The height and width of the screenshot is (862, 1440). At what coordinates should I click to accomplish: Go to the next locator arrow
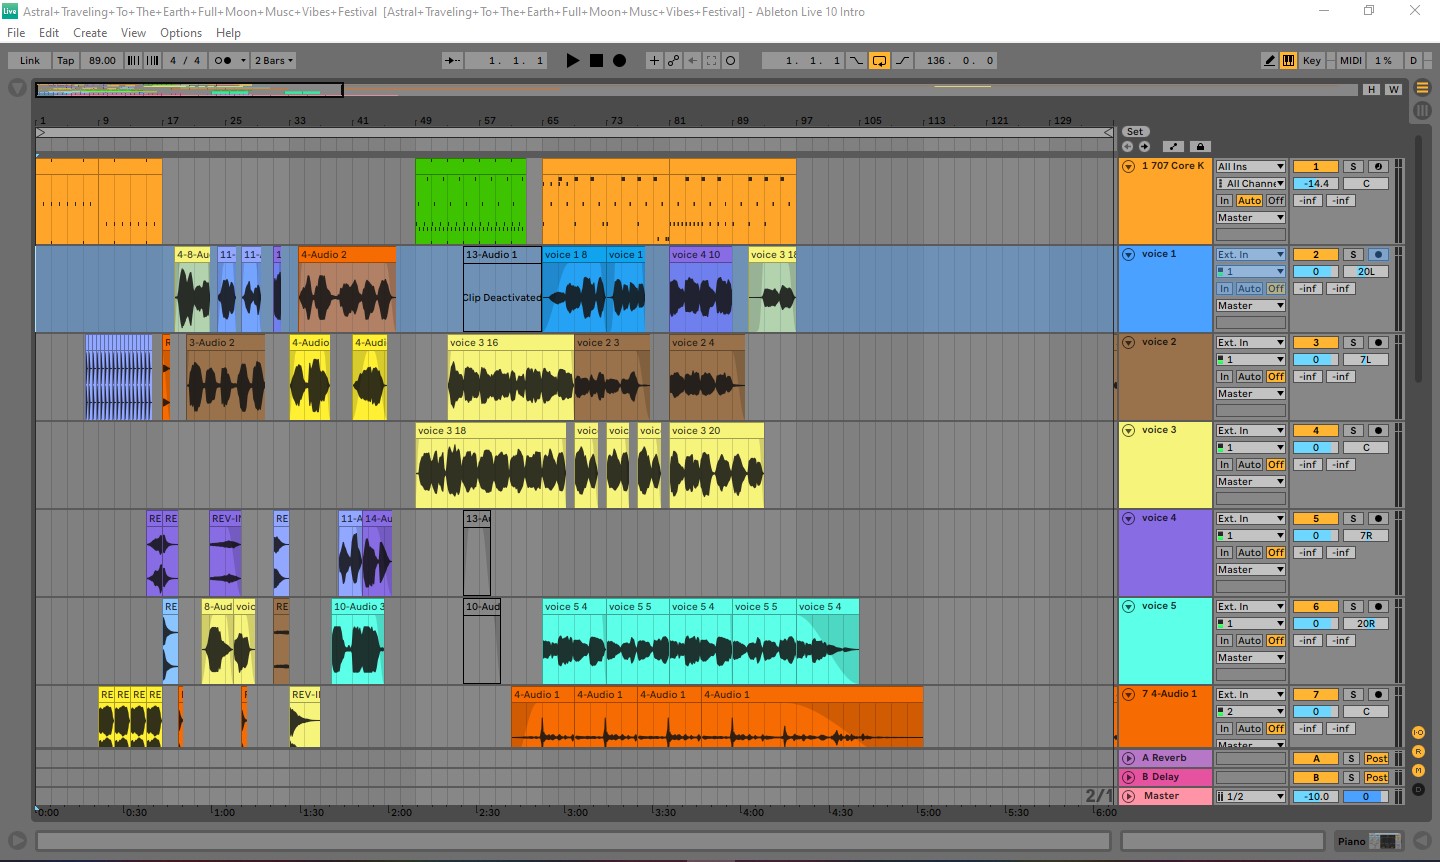click(x=1144, y=147)
